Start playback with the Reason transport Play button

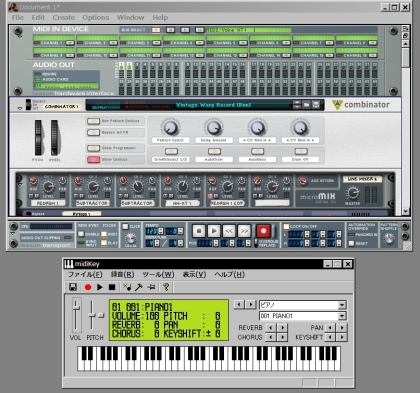pos(214,231)
